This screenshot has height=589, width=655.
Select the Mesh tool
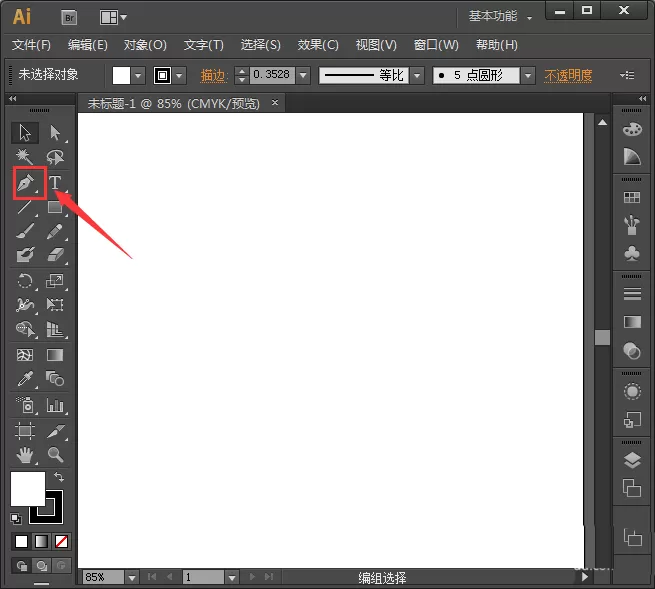pos(25,355)
